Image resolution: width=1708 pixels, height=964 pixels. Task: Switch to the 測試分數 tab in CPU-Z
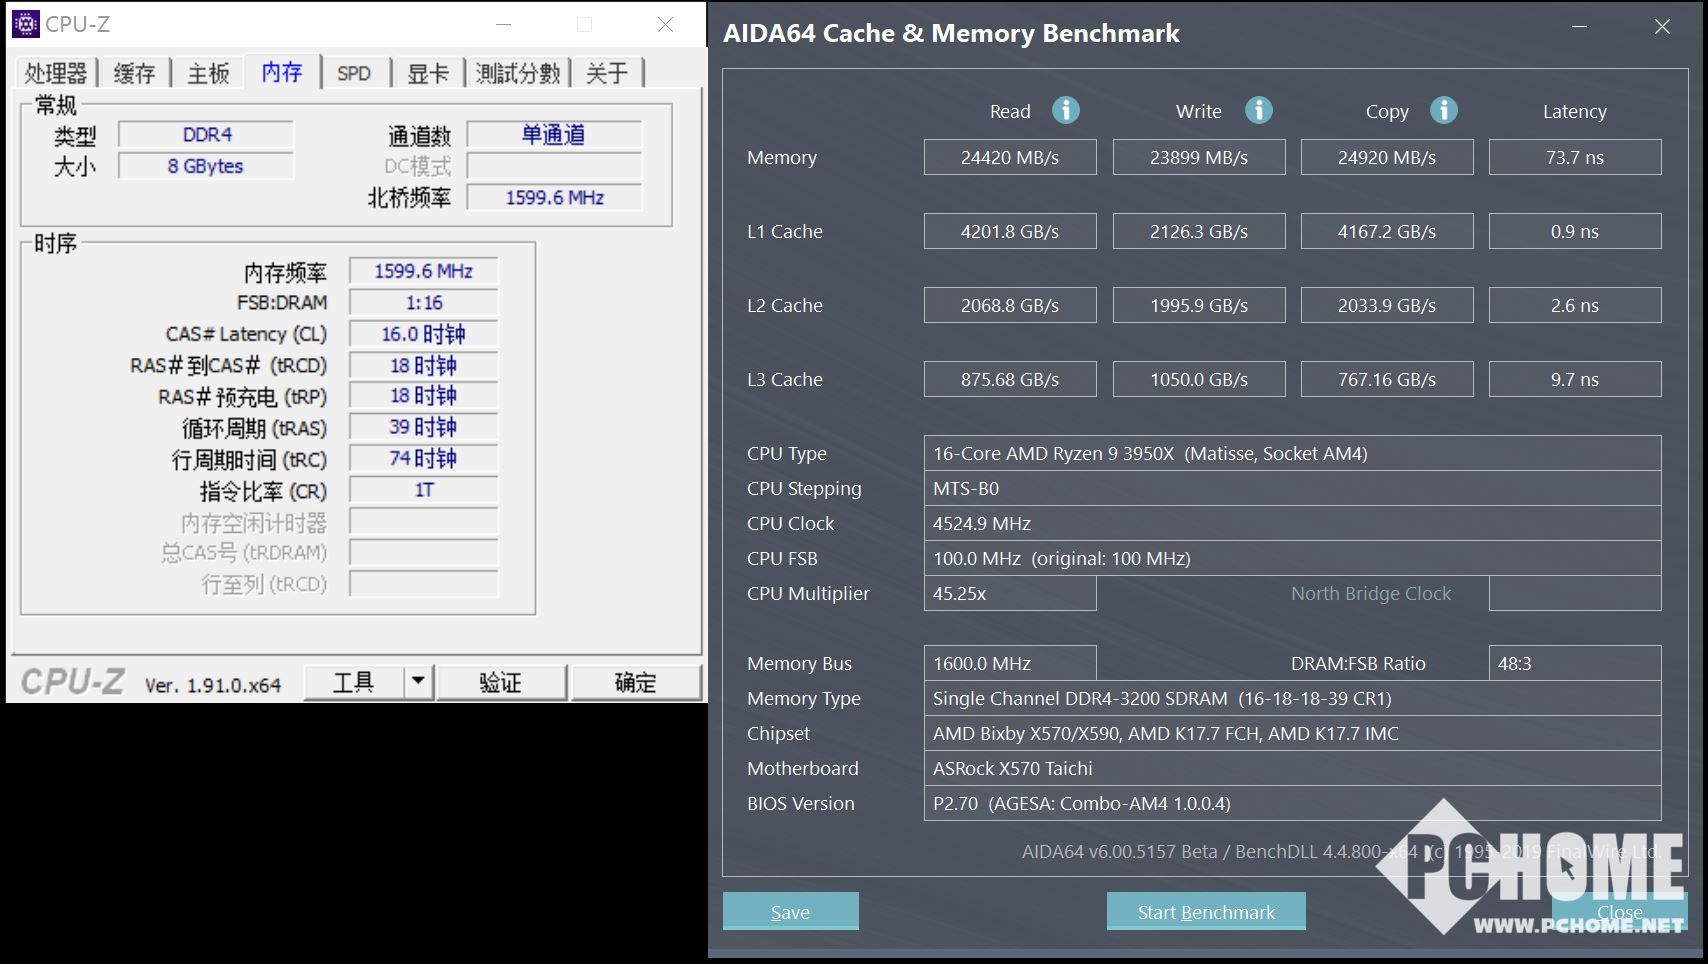point(518,73)
